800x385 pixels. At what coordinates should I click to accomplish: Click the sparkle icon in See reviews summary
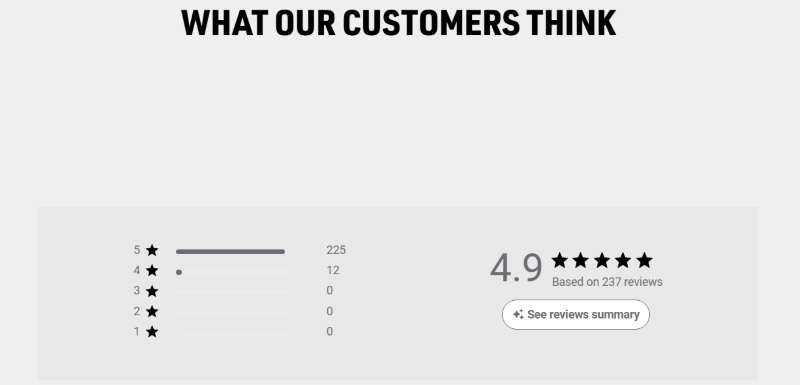pos(518,315)
